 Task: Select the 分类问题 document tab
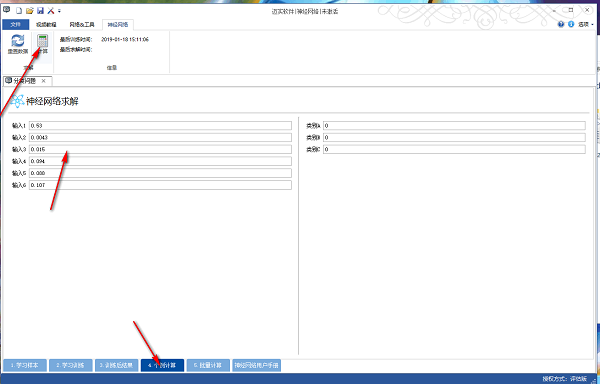point(24,81)
